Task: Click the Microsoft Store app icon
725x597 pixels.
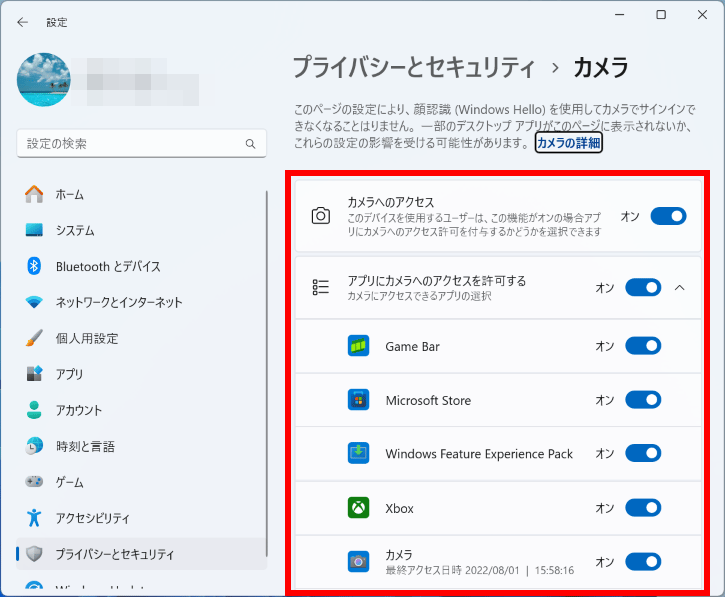Action: [x=358, y=400]
